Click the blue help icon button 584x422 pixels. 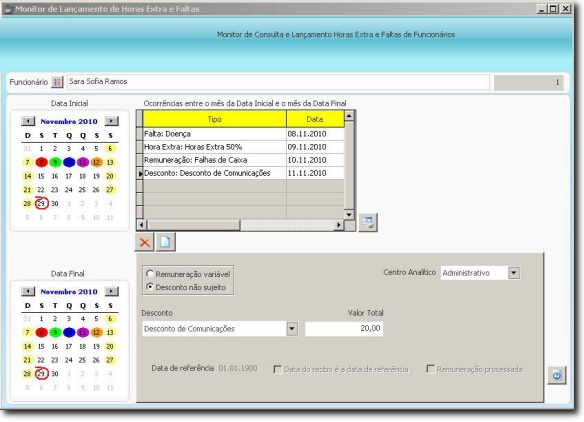[x=557, y=375]
